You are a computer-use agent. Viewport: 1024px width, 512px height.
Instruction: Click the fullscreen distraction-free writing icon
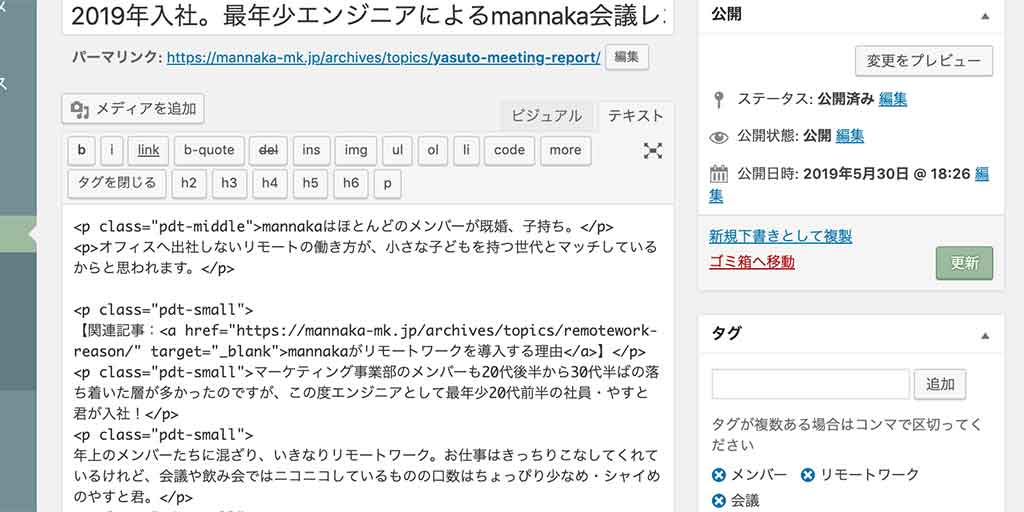point(653,150)
